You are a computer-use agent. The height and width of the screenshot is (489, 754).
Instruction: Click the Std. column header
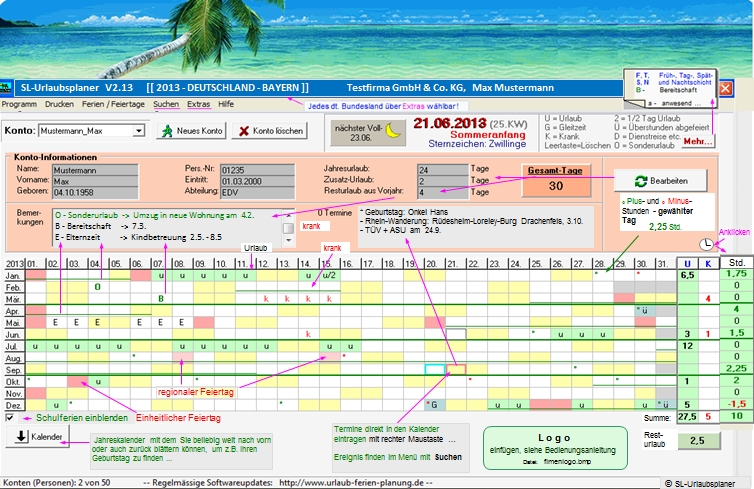(737, 263)
